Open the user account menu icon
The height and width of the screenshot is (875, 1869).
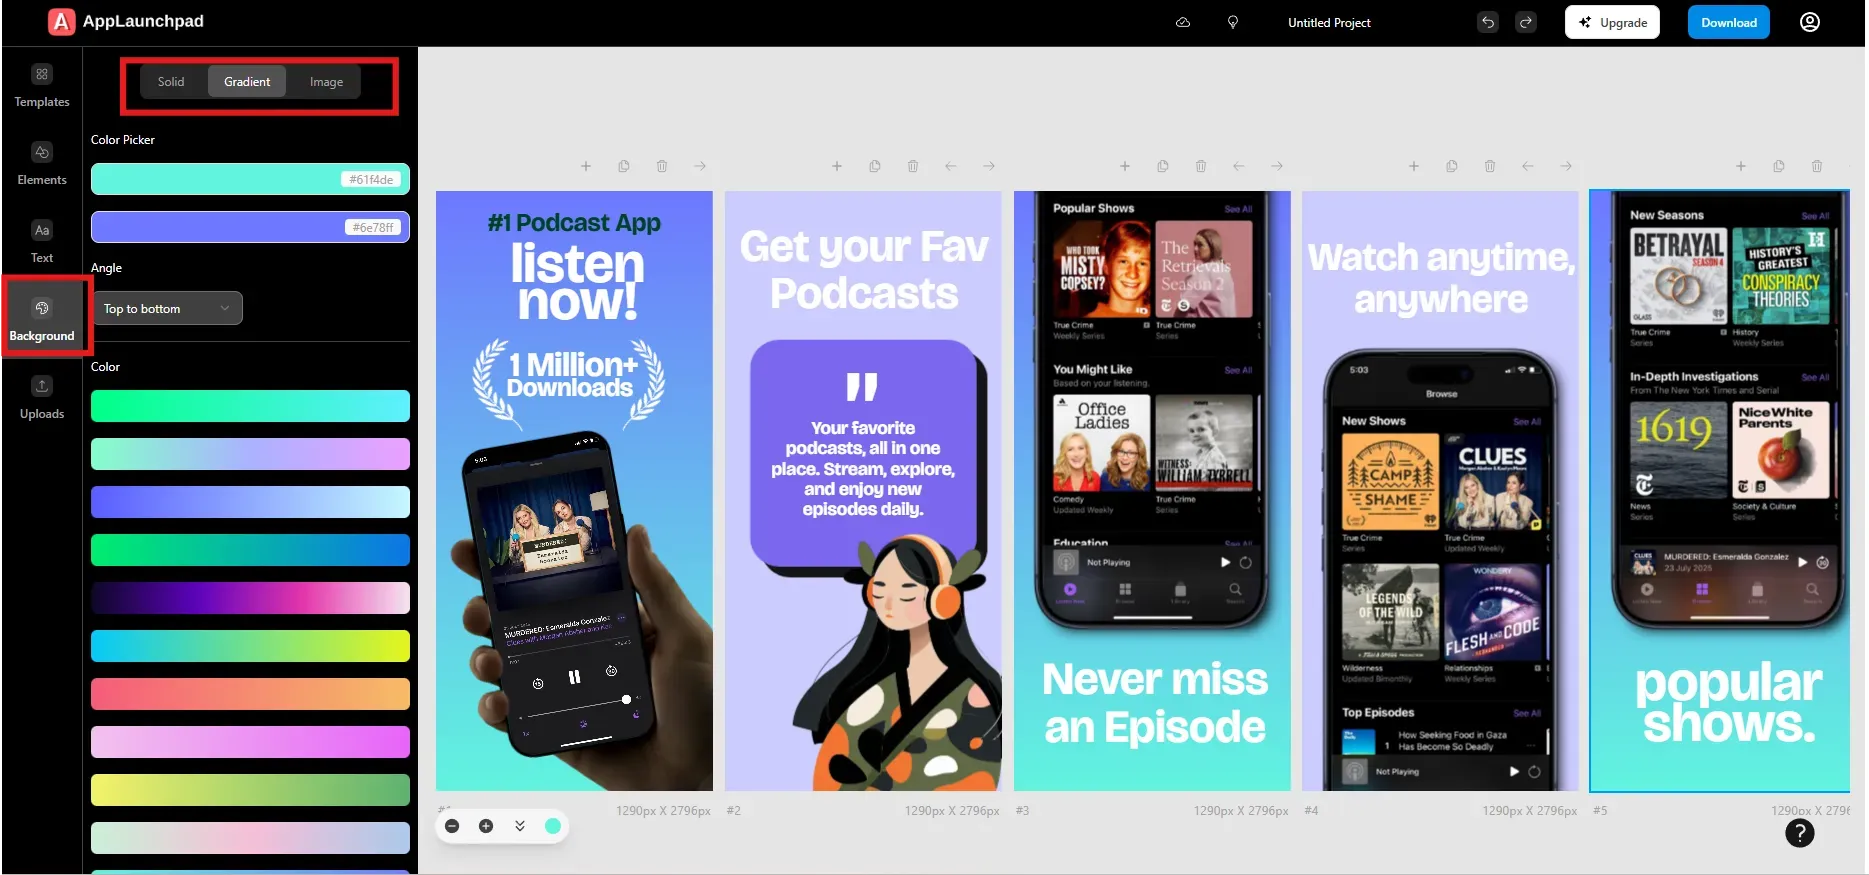1810,22
